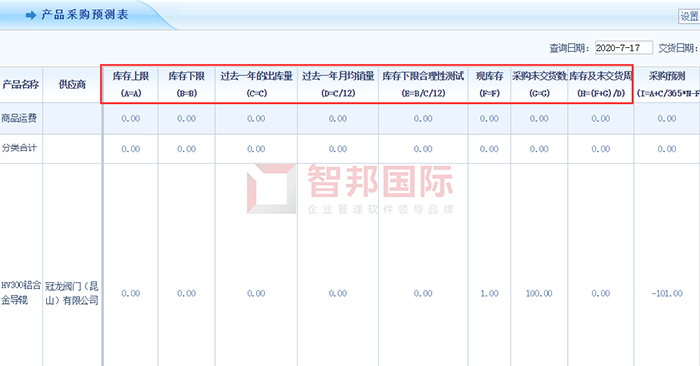Click the 库存上限 (A=A) column header
700x366 pixels.
click(130, 84)
